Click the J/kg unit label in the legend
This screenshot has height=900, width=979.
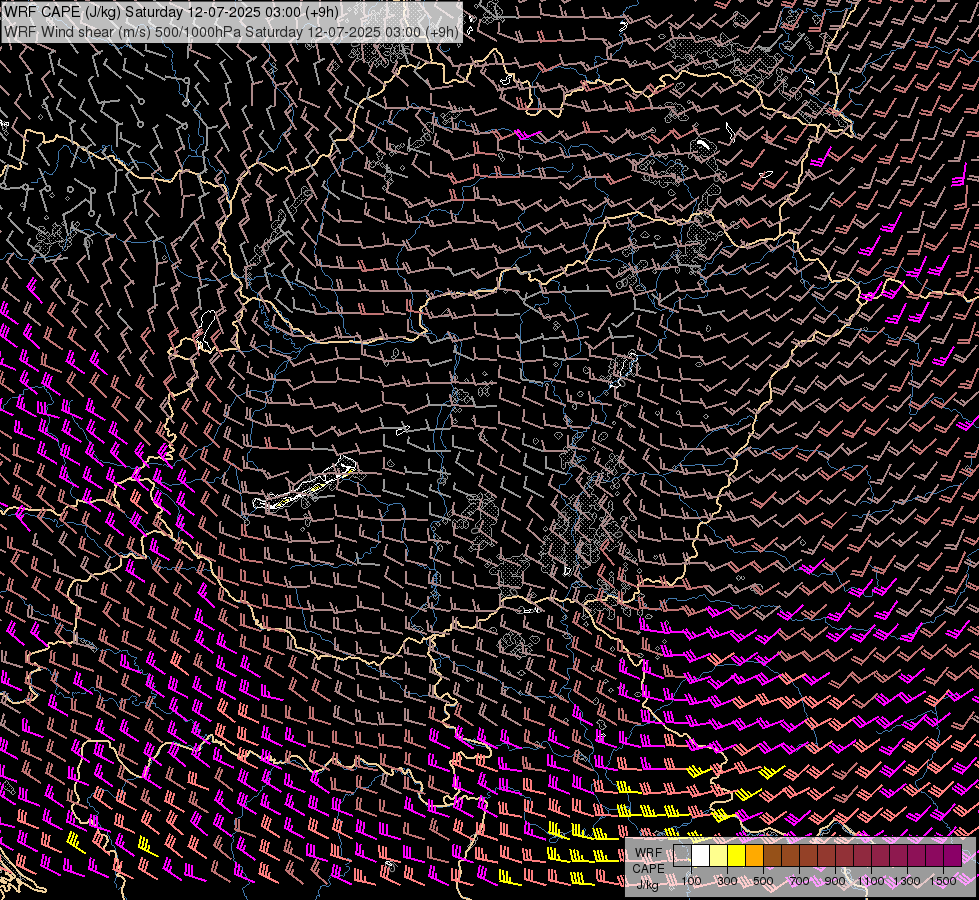coord(647,884)
